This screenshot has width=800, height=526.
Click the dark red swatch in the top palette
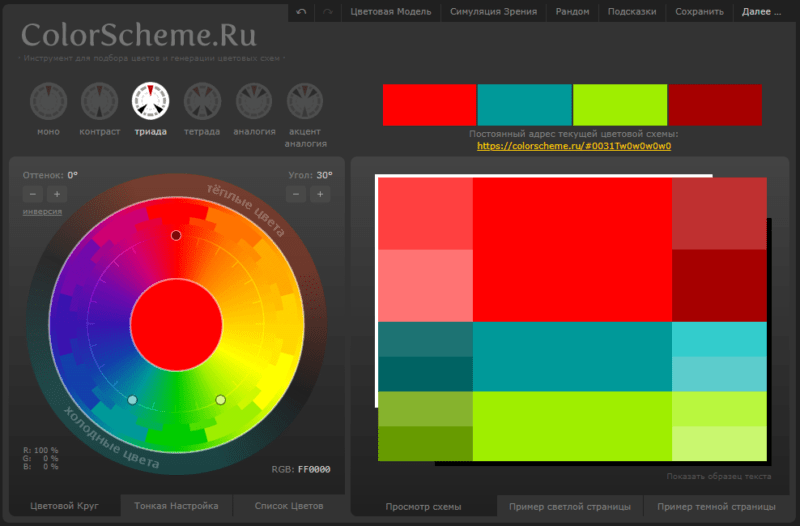click(715, 105)
